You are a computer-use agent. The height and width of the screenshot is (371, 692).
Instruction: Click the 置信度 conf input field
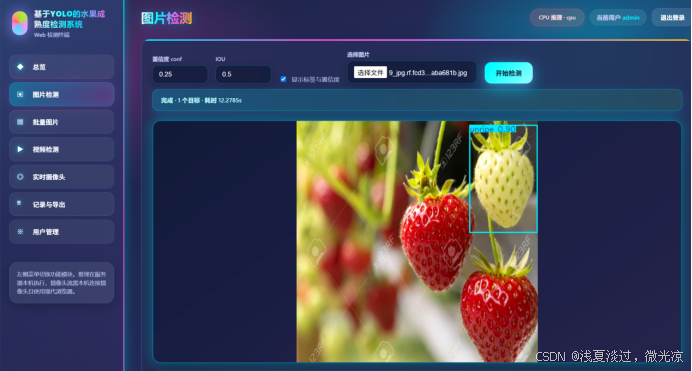click(180, 74)
